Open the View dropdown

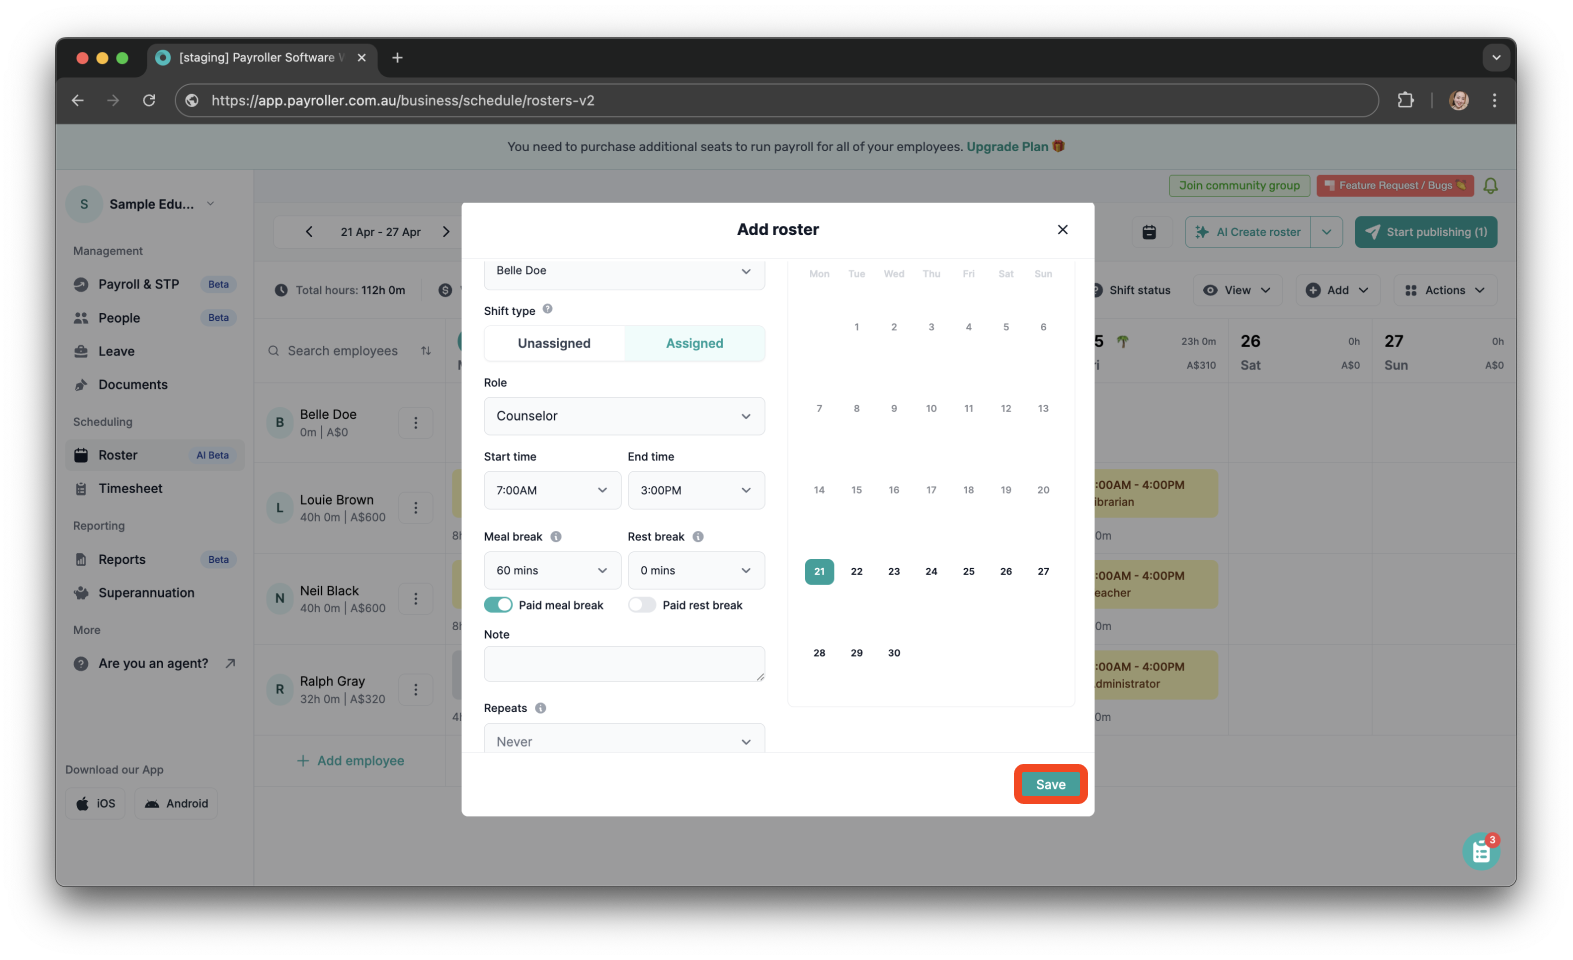tap(1236, 290)
